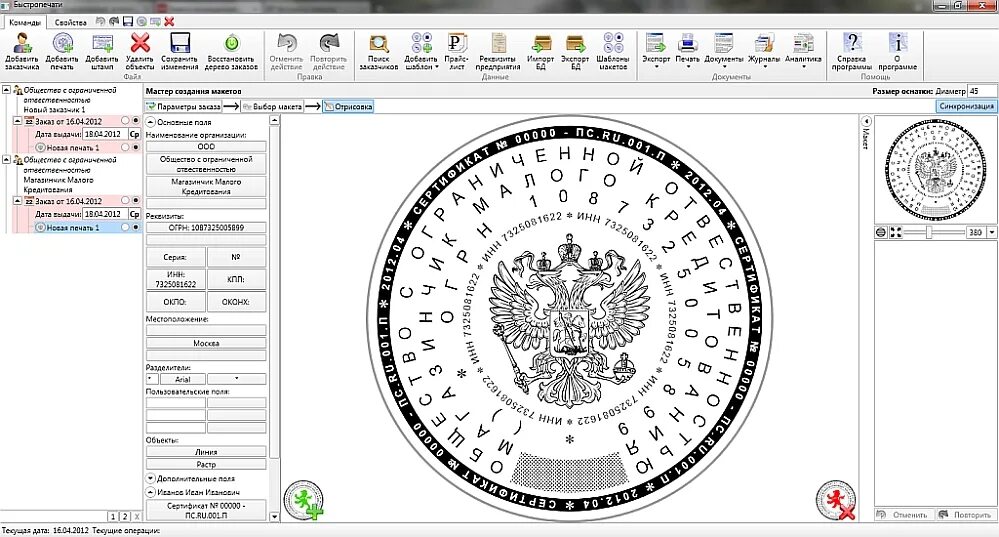Collapse Магазинчик Малого Кредитования customer tree node
This screenshot has height=537, width=999.
pos(6,160)
